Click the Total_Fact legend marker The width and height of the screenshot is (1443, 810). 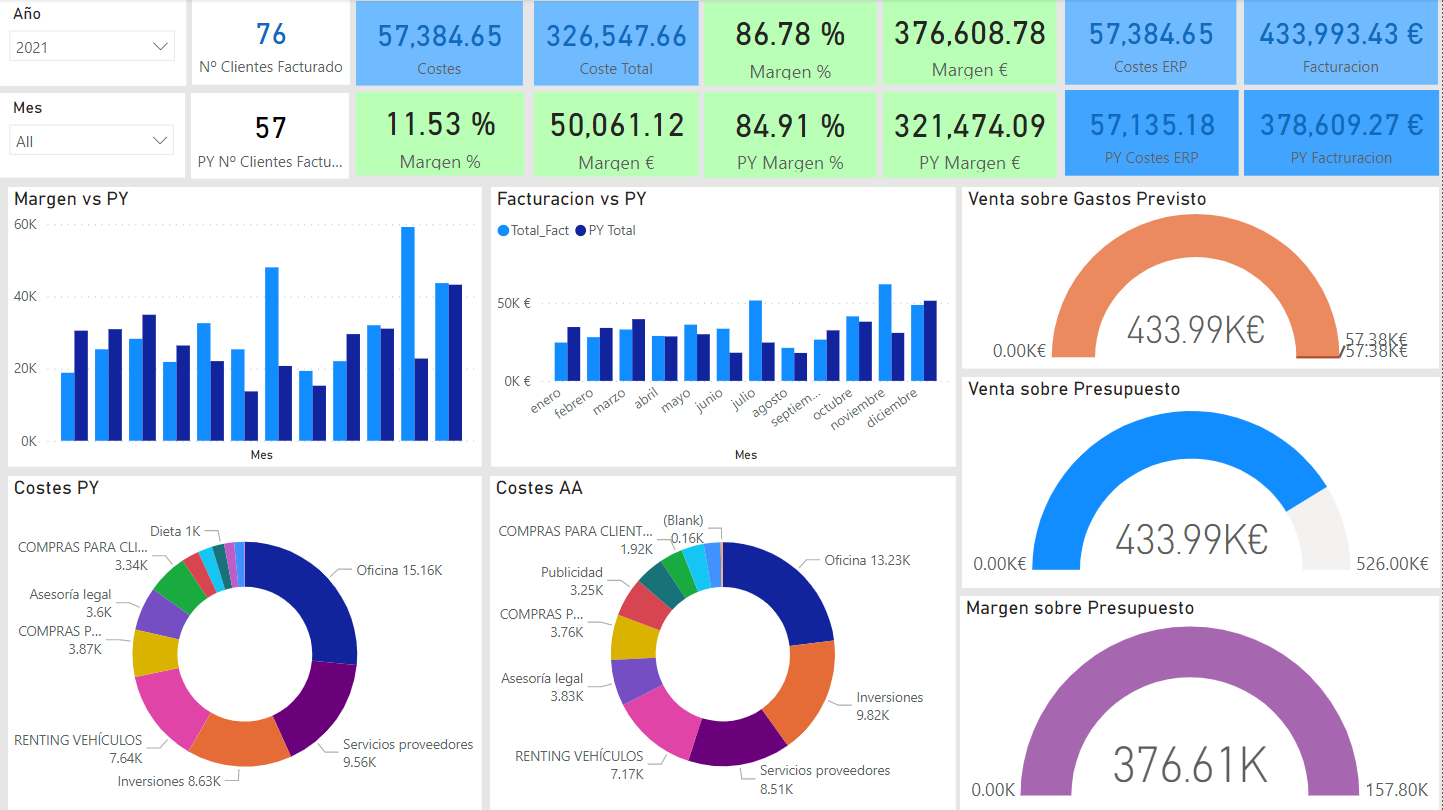[503, 231]
